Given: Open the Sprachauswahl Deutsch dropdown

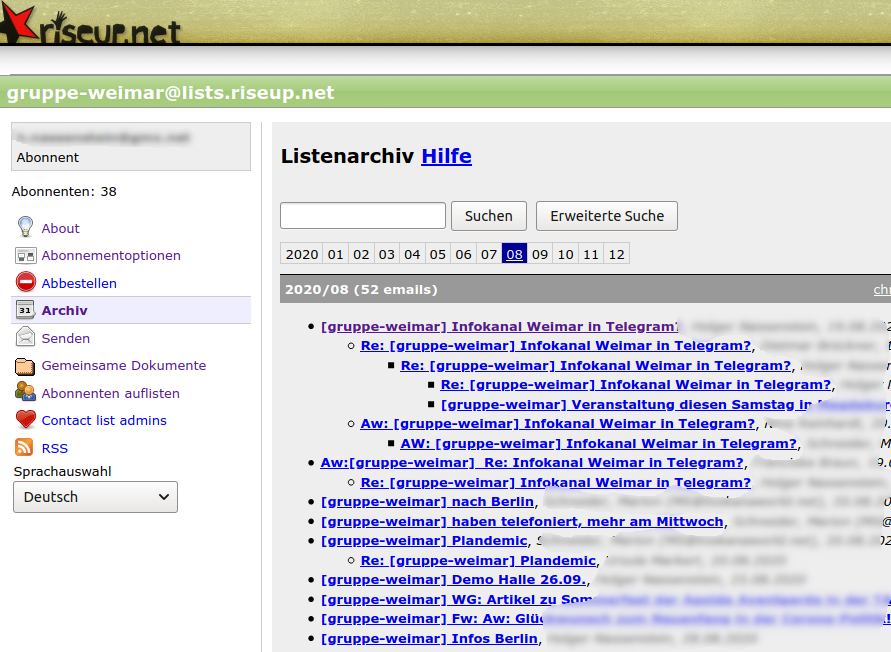Looking at the screenshot, I should coord(95,497).
